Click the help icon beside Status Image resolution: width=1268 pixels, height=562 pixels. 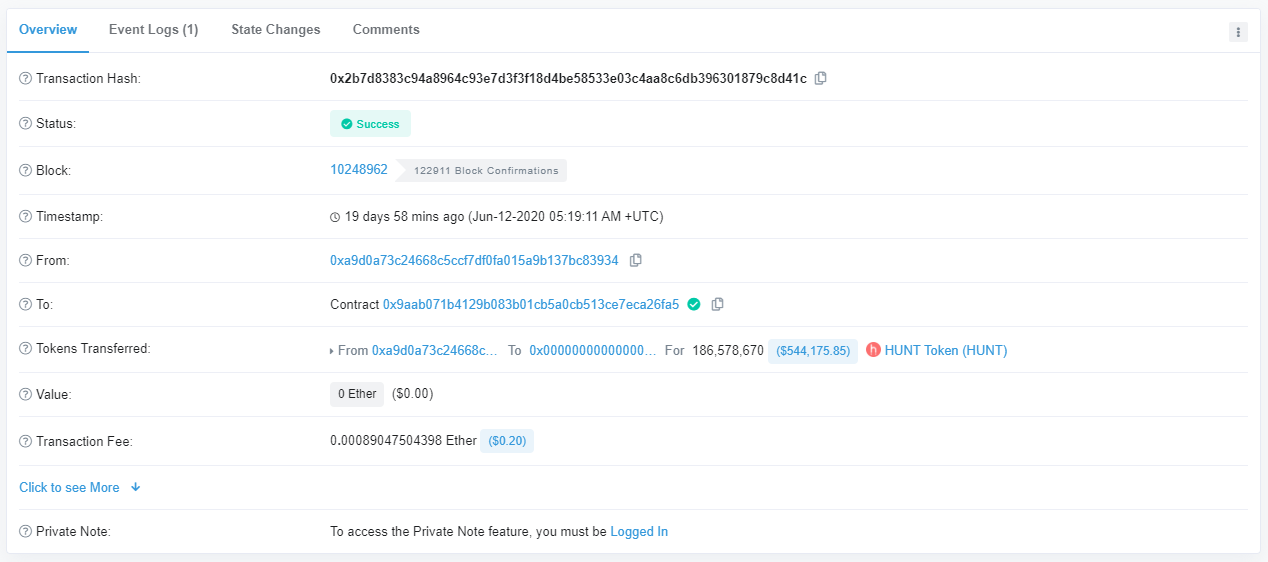point(26,124)
